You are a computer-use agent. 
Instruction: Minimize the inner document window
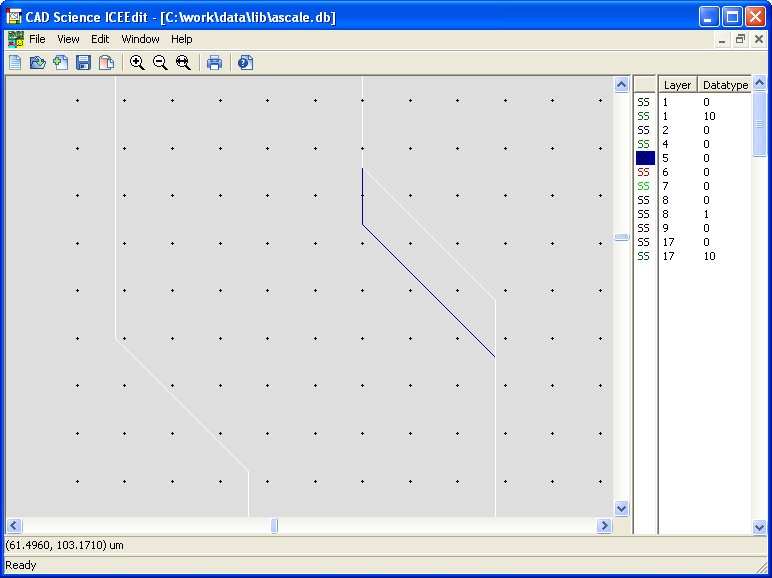(x=722, y=40)
